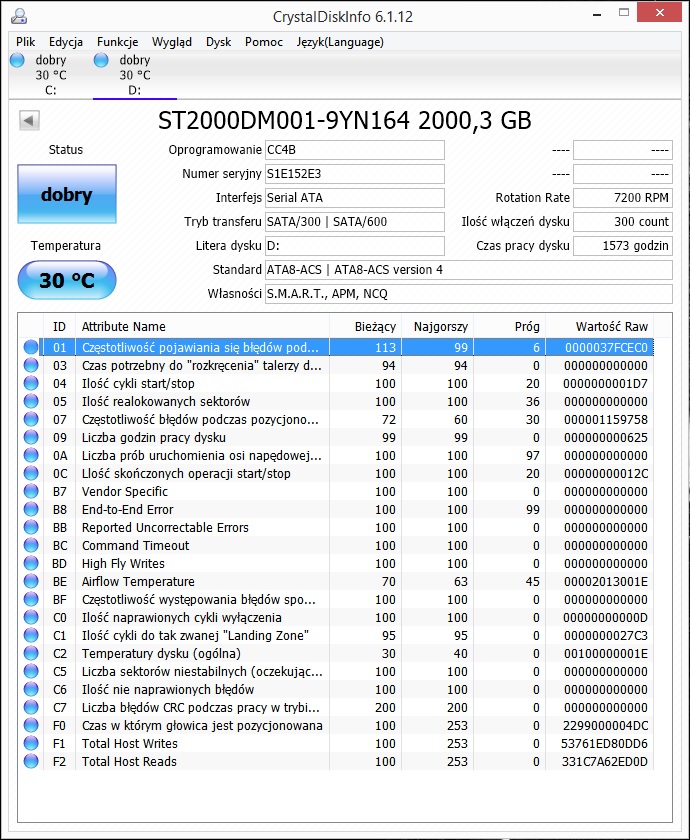Click the status orb for attribute C2
Image resolution: width=690 pixels, height=840 pixels.
click(x=31, y=654)
